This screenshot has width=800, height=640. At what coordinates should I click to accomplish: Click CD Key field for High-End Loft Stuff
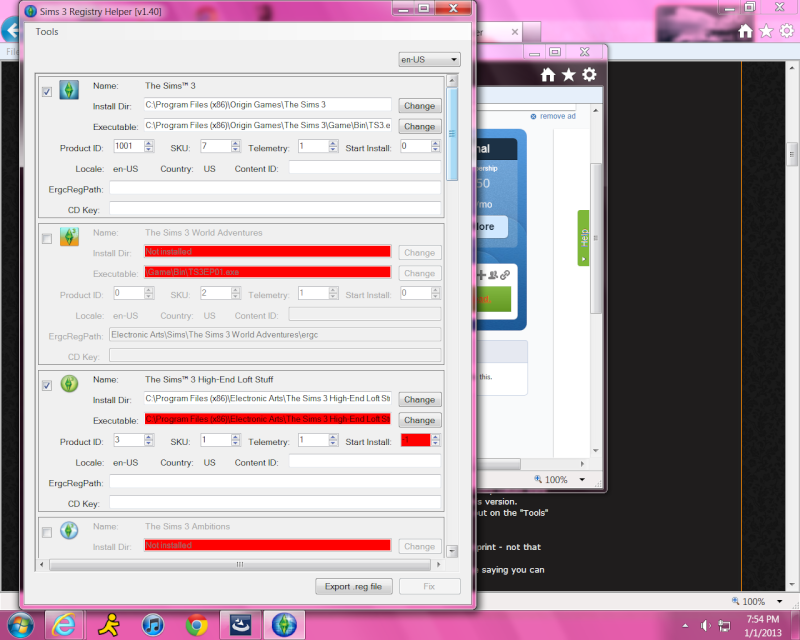(x=275, y=502)
